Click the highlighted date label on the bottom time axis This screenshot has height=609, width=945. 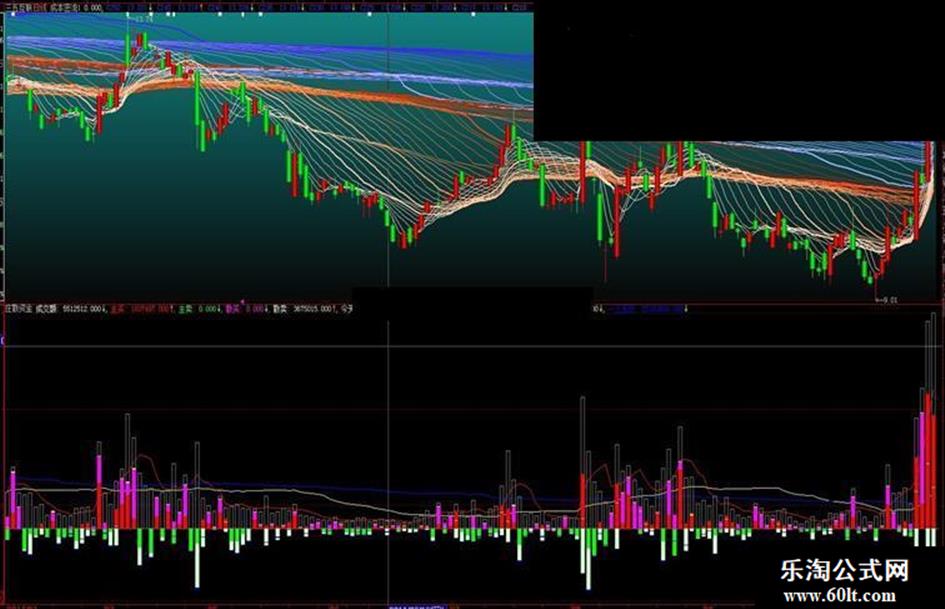click(416, 605)
